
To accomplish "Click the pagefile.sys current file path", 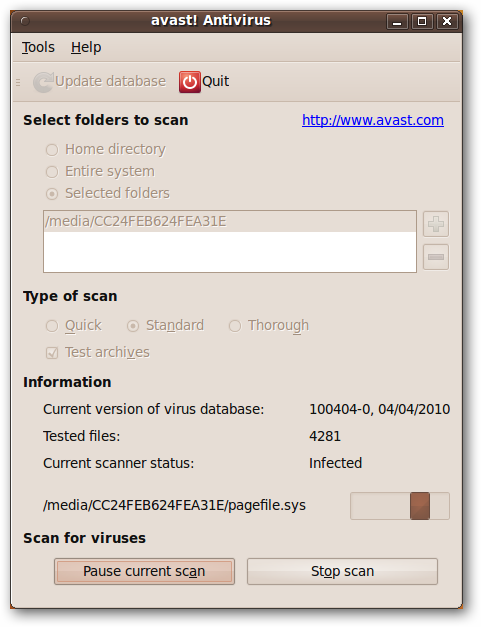I will click(x=174, y=505).
